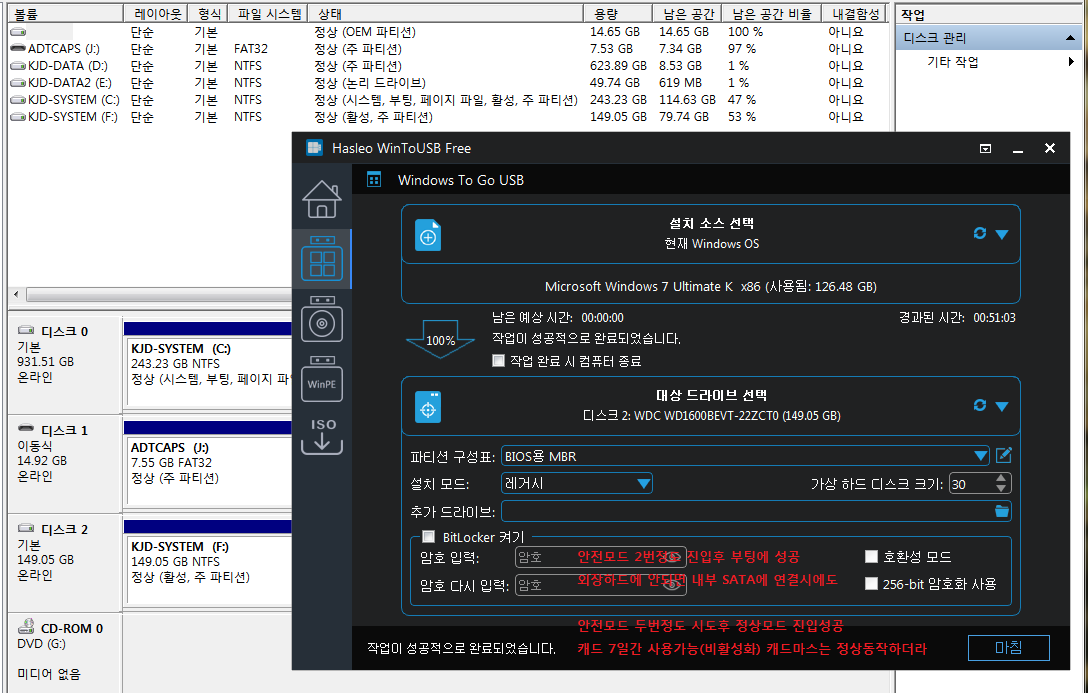Toggle the compatibility mode checkbox

(872, 556)
